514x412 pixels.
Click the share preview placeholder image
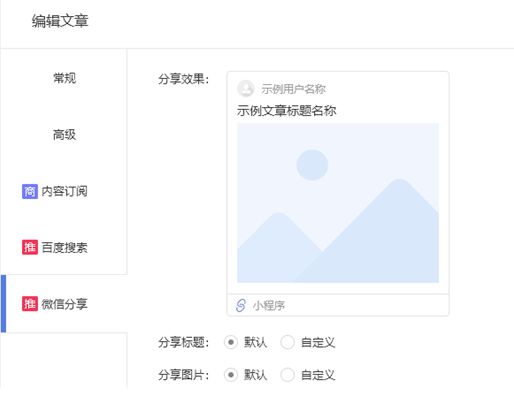click(338, 203)
